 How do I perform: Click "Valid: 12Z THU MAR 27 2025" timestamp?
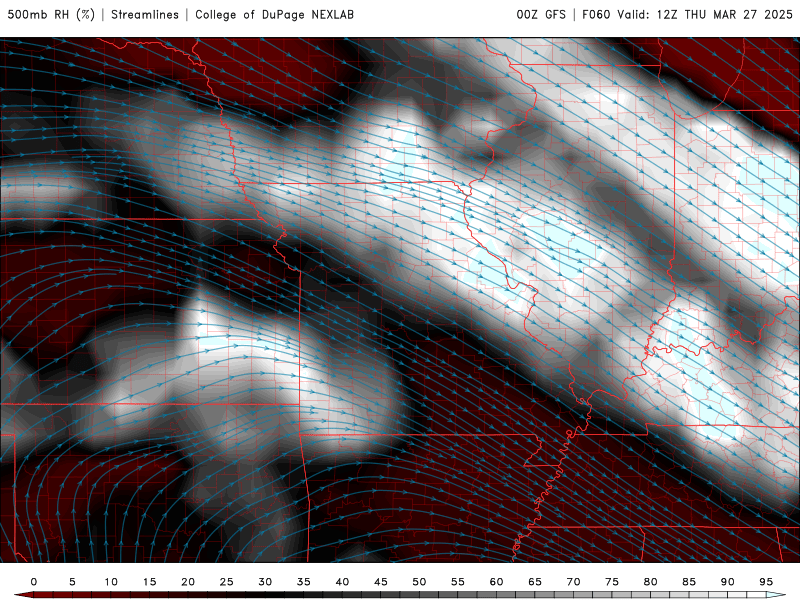705,14
